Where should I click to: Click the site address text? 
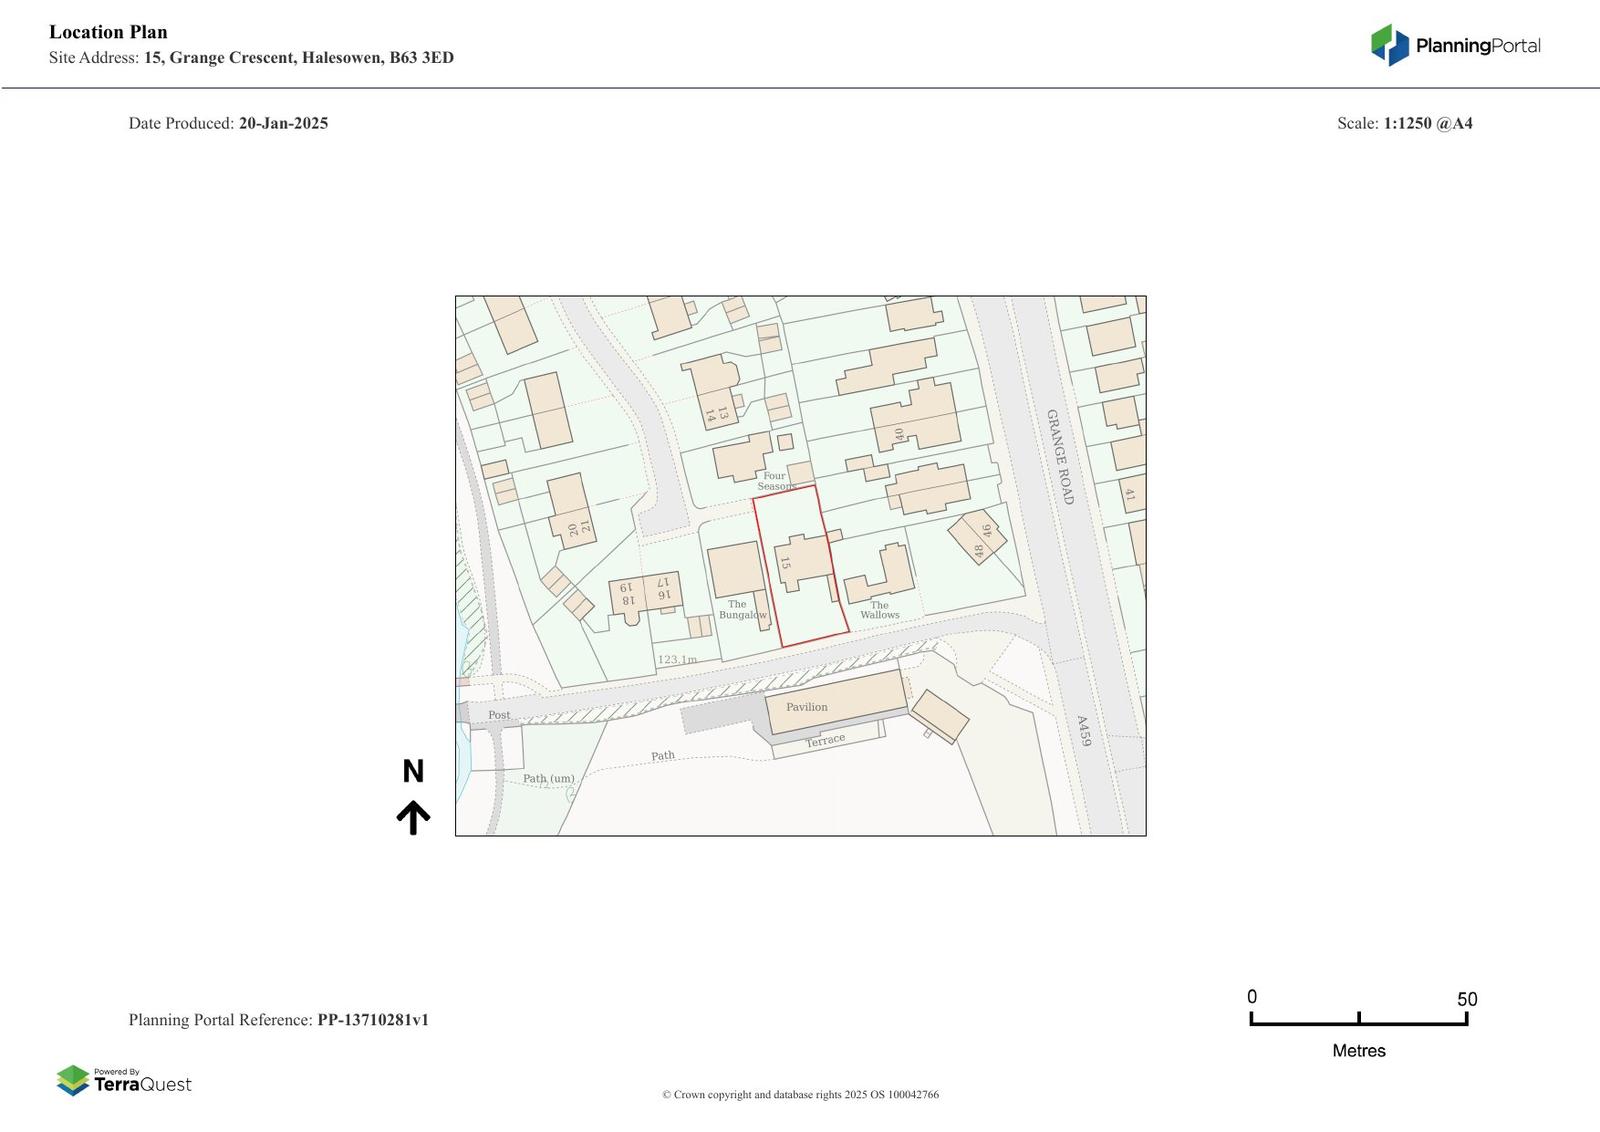tap(251, 58)
